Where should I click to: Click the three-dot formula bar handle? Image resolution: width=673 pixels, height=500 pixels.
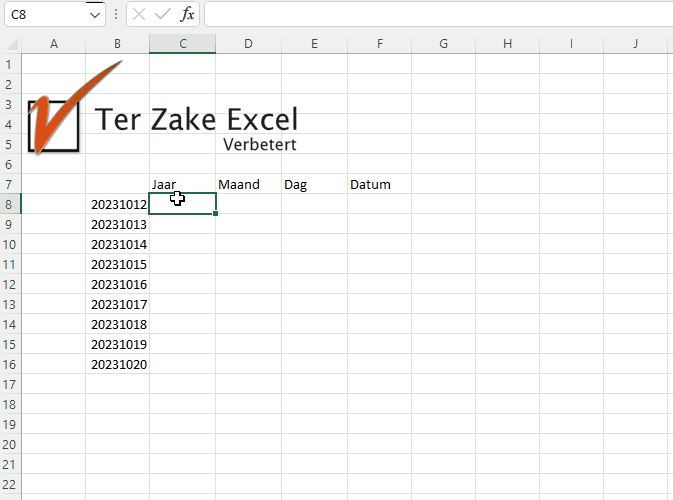point(116,15)
